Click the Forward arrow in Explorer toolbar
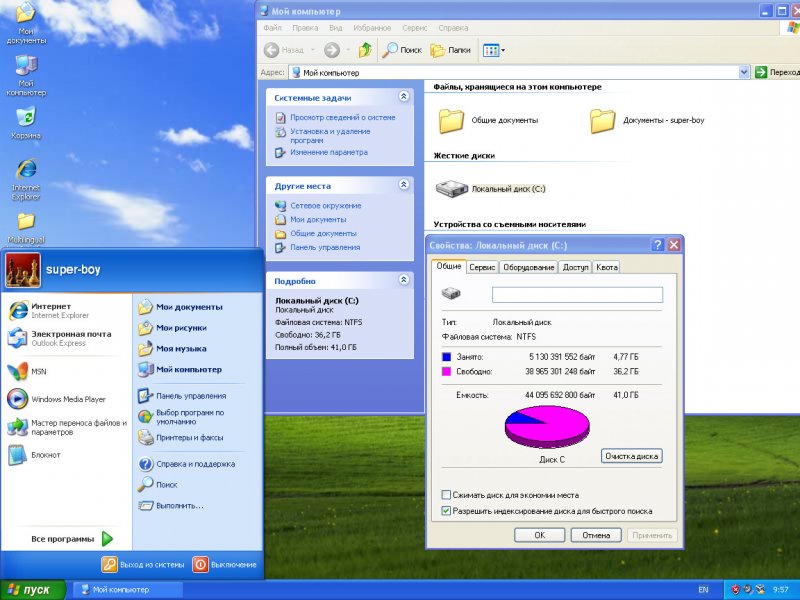 pyautogui.click(x=332, y=50)
